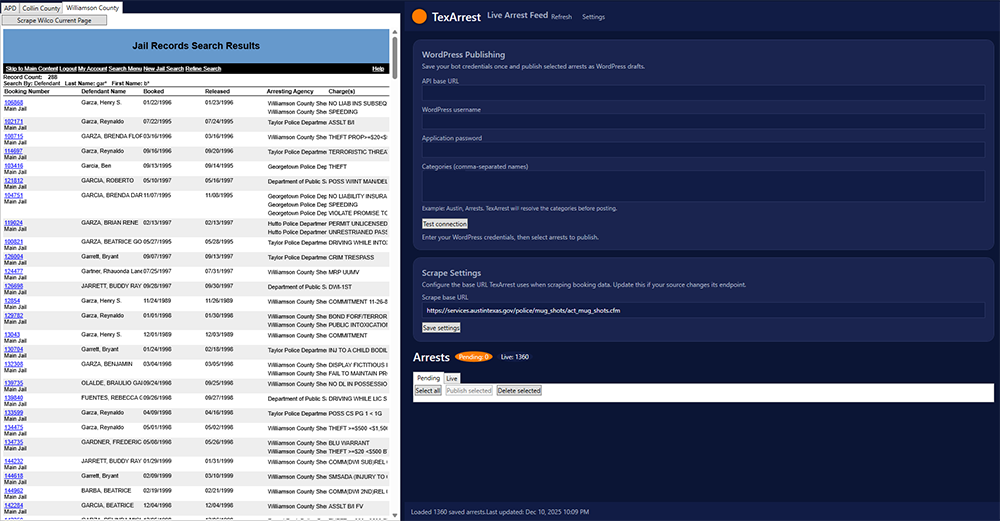Image resolution: width=1000 pixels, height=521 pixels.
Task: Select the Williamson County tab
Action: 92,7
